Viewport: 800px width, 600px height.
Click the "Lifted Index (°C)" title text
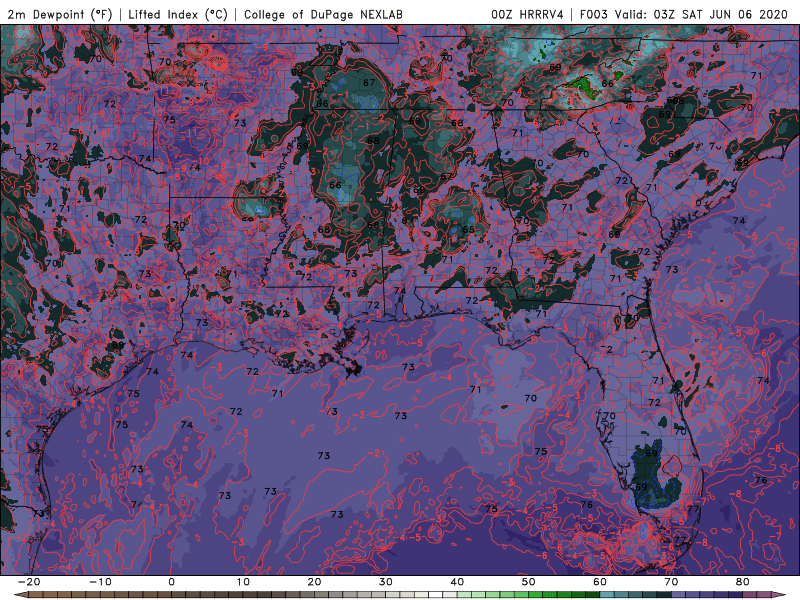click(x=178, y=15)
